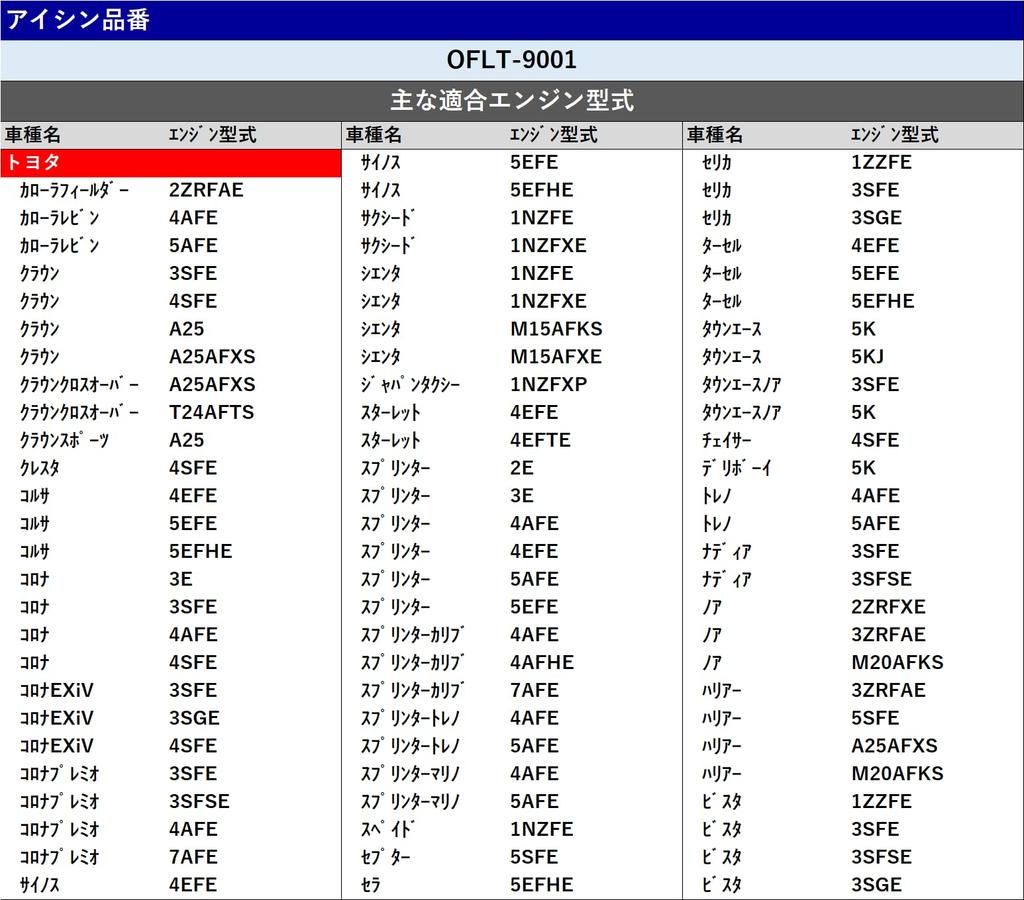Select the チェイサー model cell
1024x900 pixels.
click(727, 440)
